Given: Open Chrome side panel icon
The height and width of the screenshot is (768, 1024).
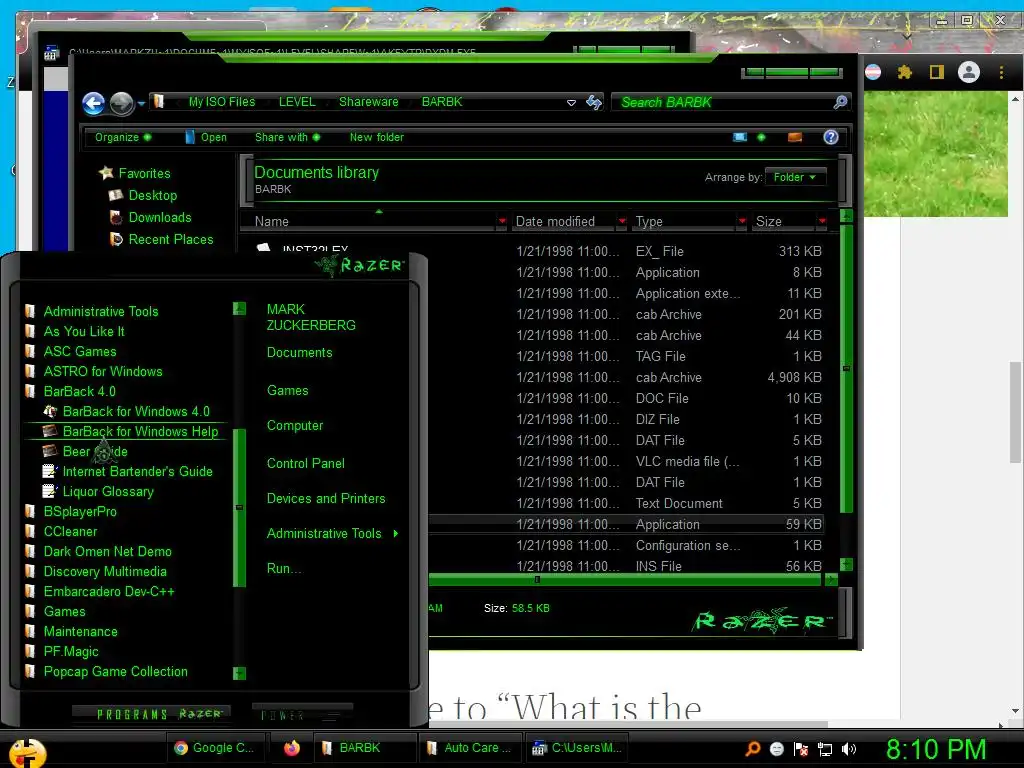Looking at the screenshot, I should point(936,72).
